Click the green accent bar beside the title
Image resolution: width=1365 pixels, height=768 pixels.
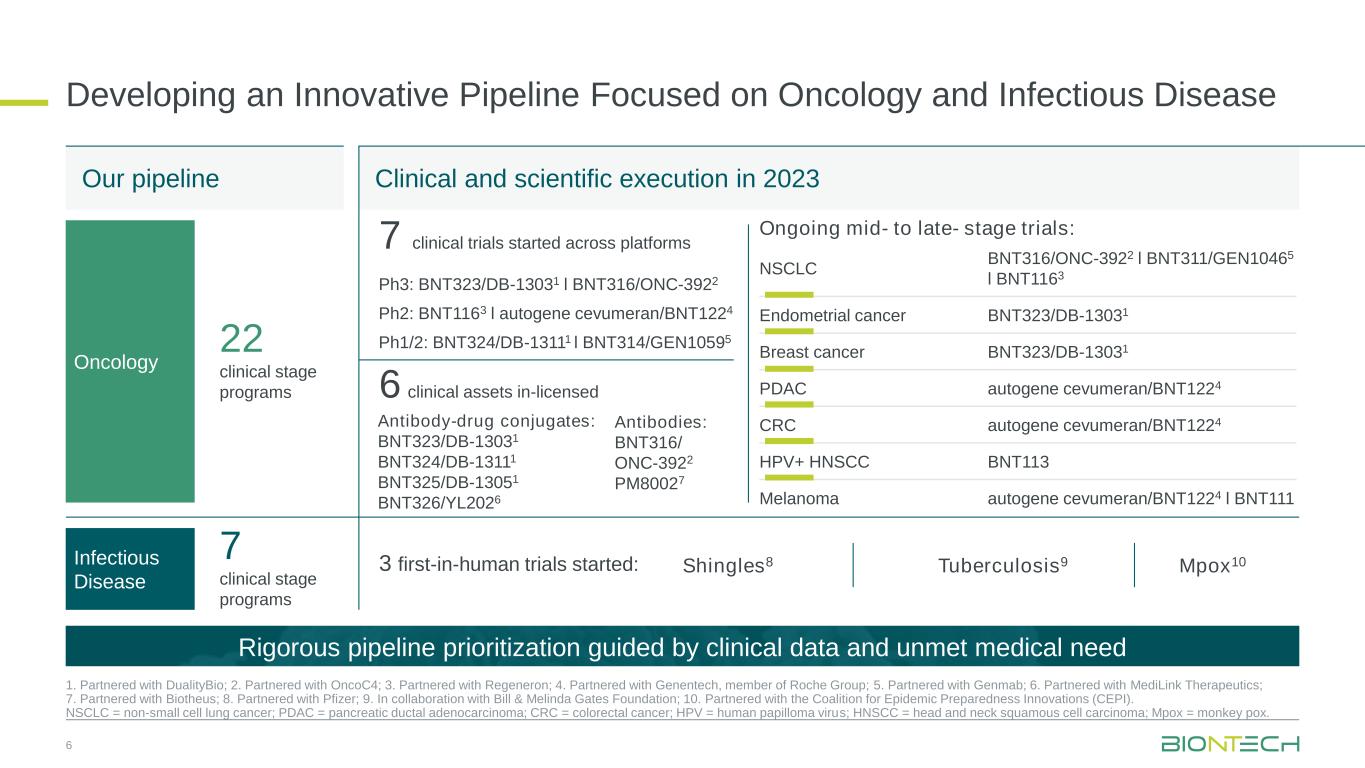tap(24, 101)
